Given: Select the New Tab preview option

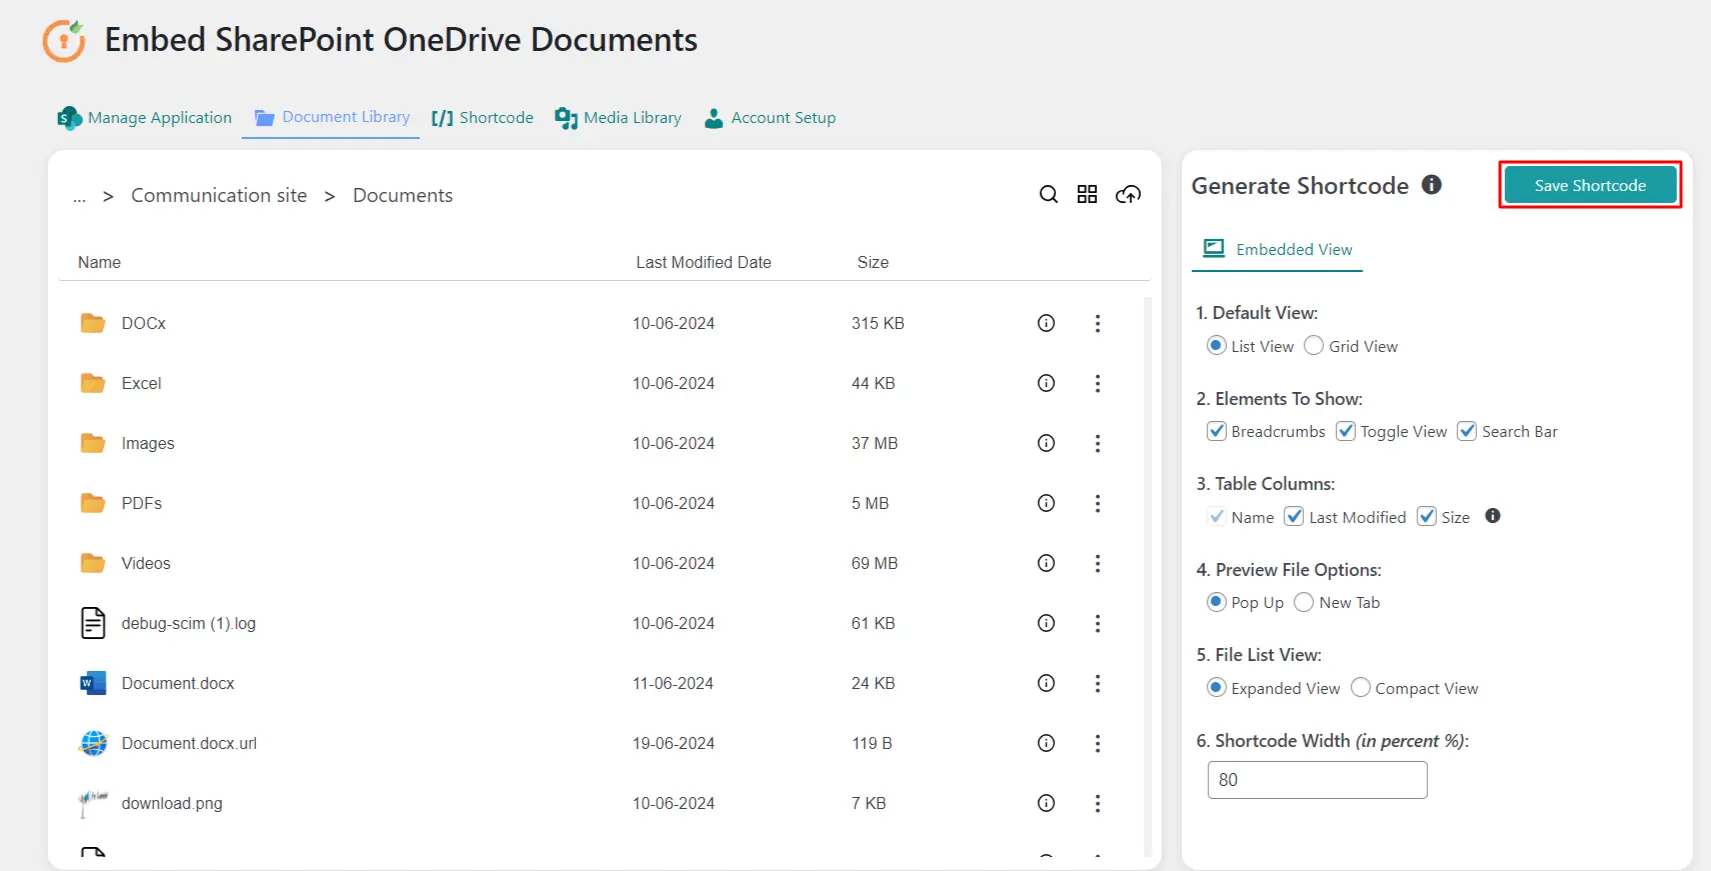Looking at the screenshot, I should pyautogui.click(x=1304, y=602).
